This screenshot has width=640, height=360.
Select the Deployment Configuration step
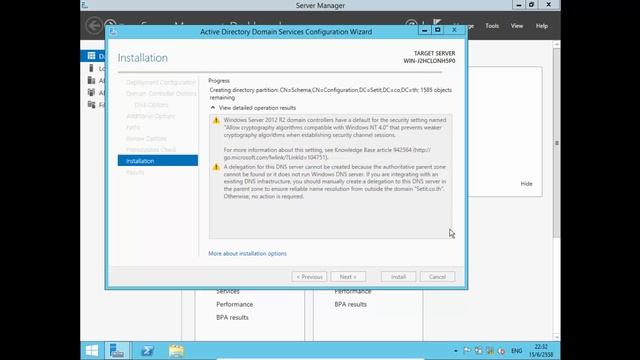click(x=161, y=82)
